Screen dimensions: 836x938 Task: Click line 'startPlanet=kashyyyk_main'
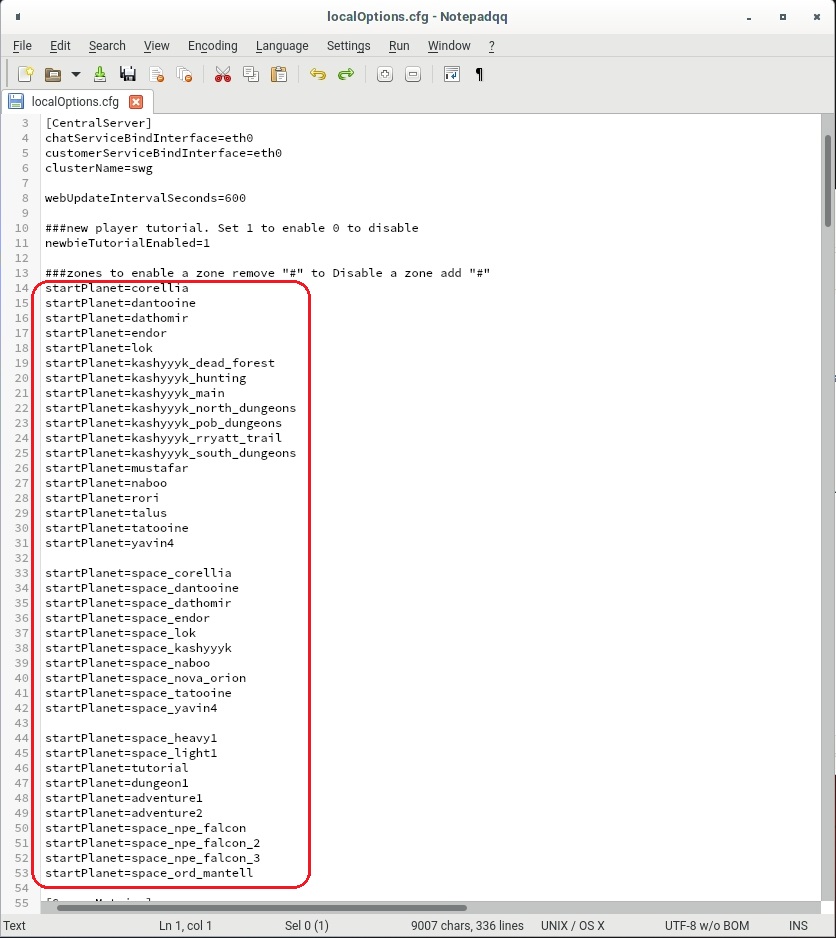click(135, 393)
